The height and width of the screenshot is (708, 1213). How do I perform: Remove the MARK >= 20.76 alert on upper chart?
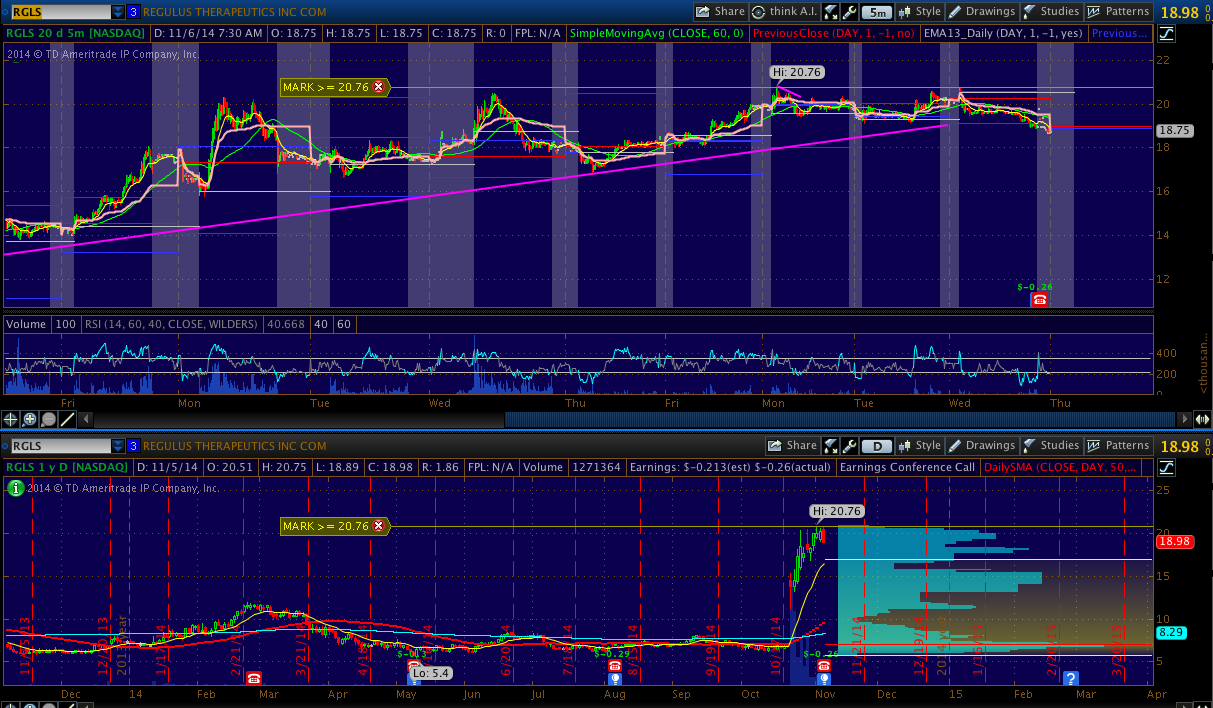point(379,88)
